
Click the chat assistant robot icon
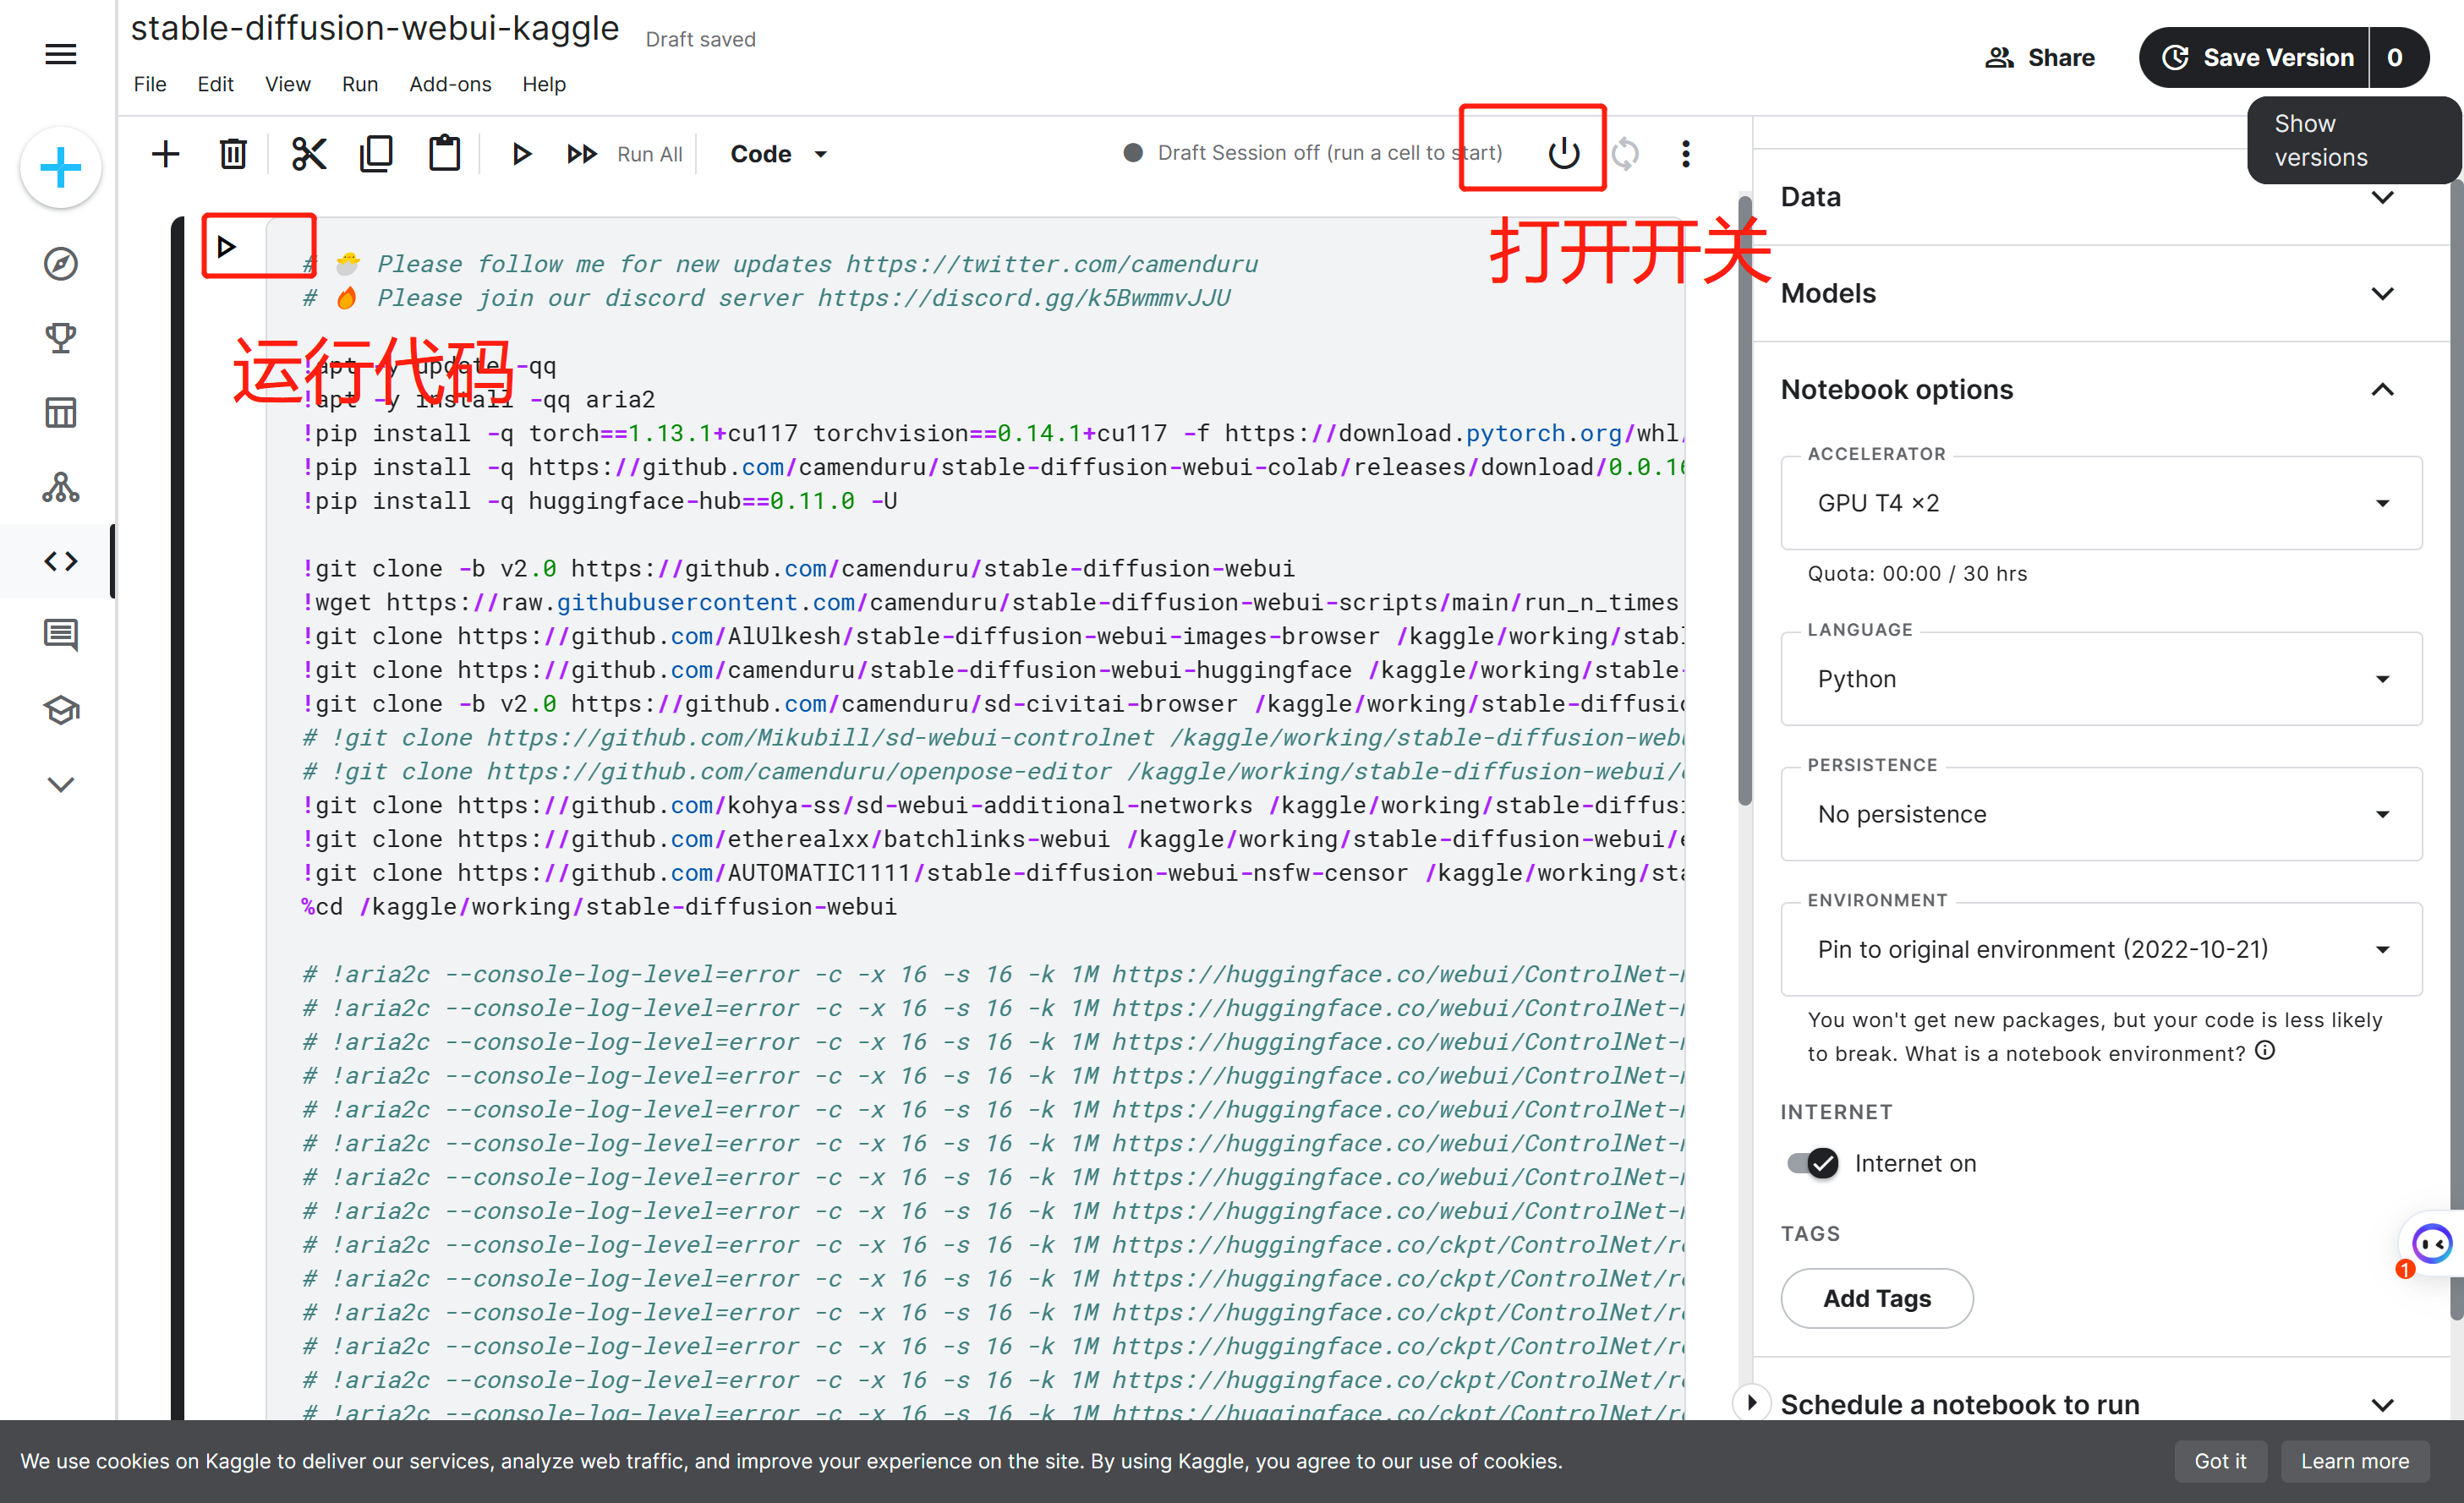(x=2430, y=1243)
